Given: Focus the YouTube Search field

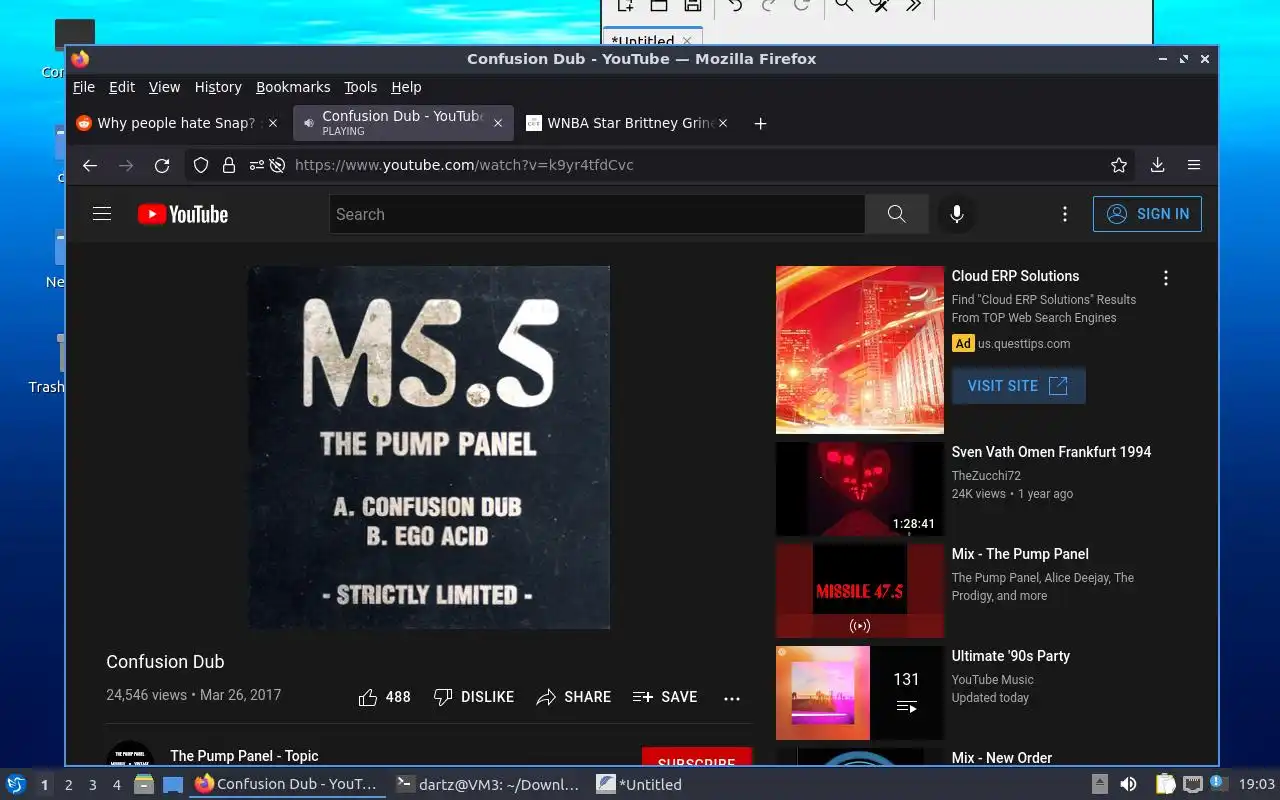Looking at the screenshot, I should click(x=597, y=214).
